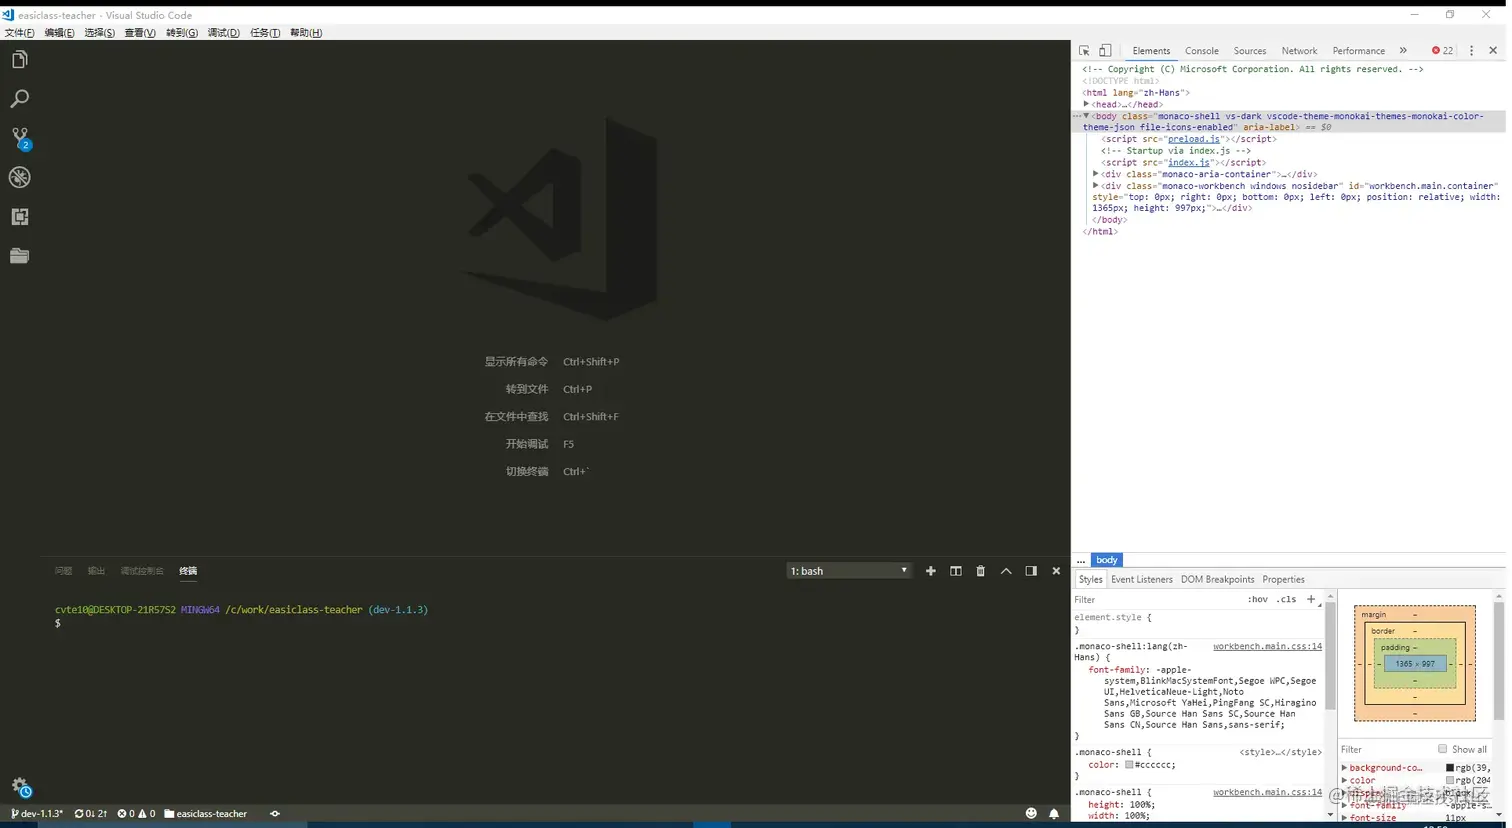Switch to the 问题 panel tab
Screen dimensions: 1512x828
tap(63, 571)
